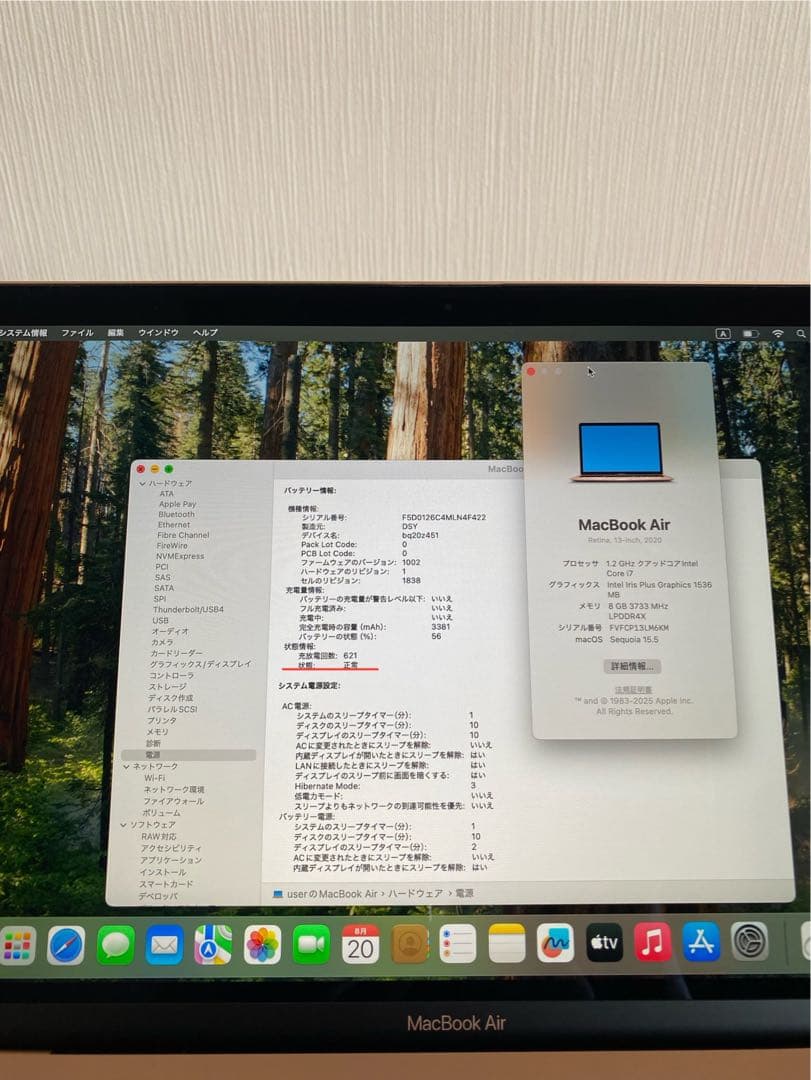Open Notes app in the Dock
Image resolution: width=811 pixels, height=1080 pixels.
(506, 944)
